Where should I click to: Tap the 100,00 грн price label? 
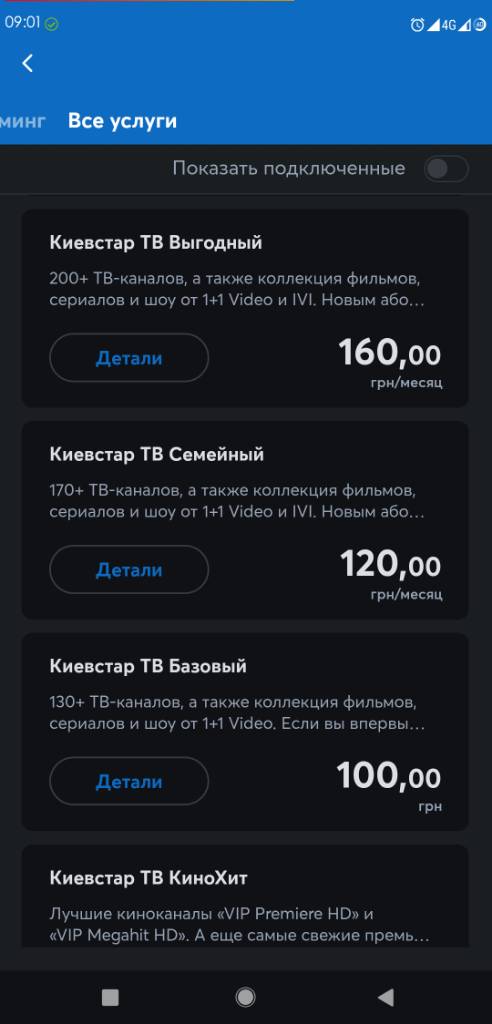pyautogui.click(x=389, y=786)
